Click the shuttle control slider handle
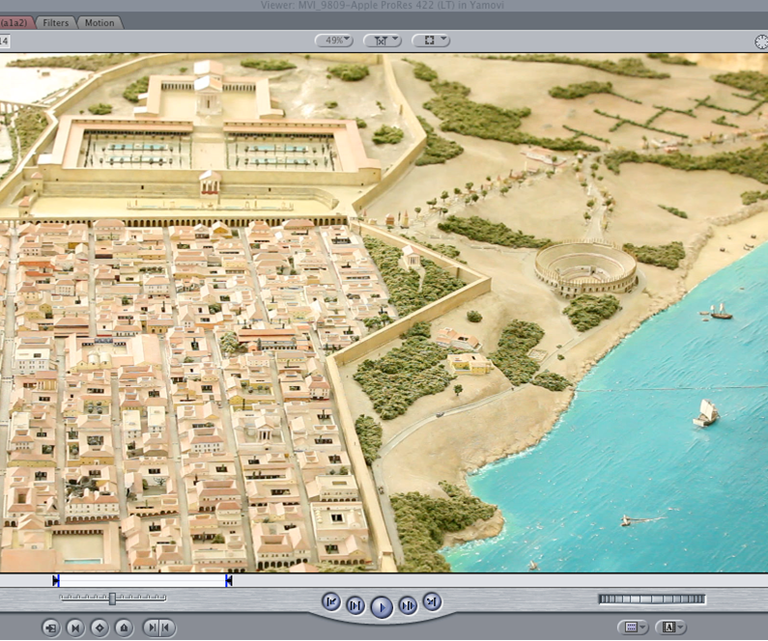 [x=112, y=598]
